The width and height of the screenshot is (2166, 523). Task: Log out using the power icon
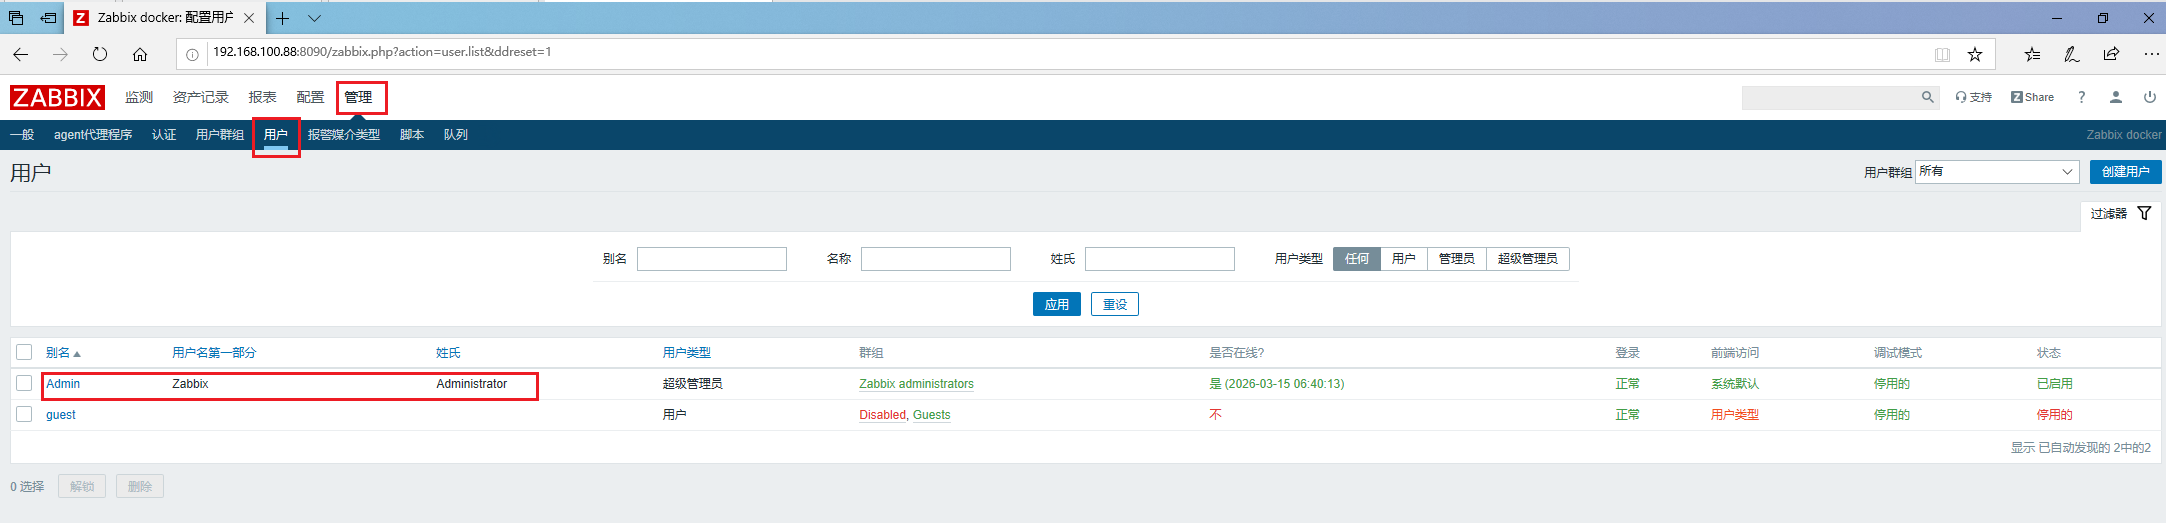pos(2150,97)
